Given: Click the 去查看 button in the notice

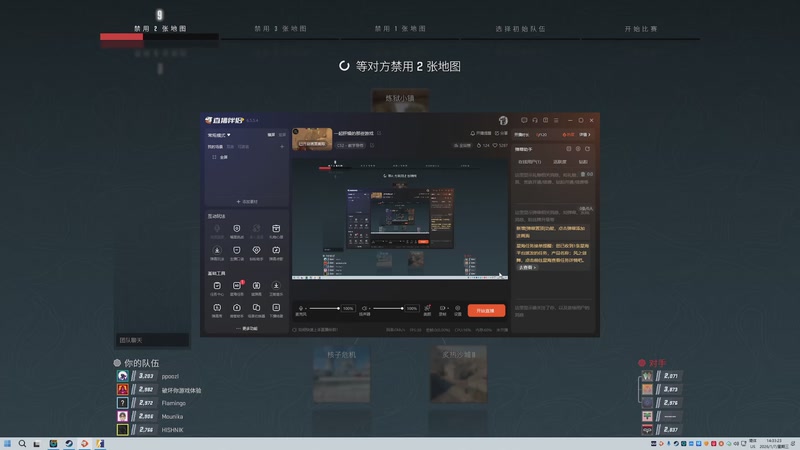Looking at the screenshot, I should tap(527, 267).
